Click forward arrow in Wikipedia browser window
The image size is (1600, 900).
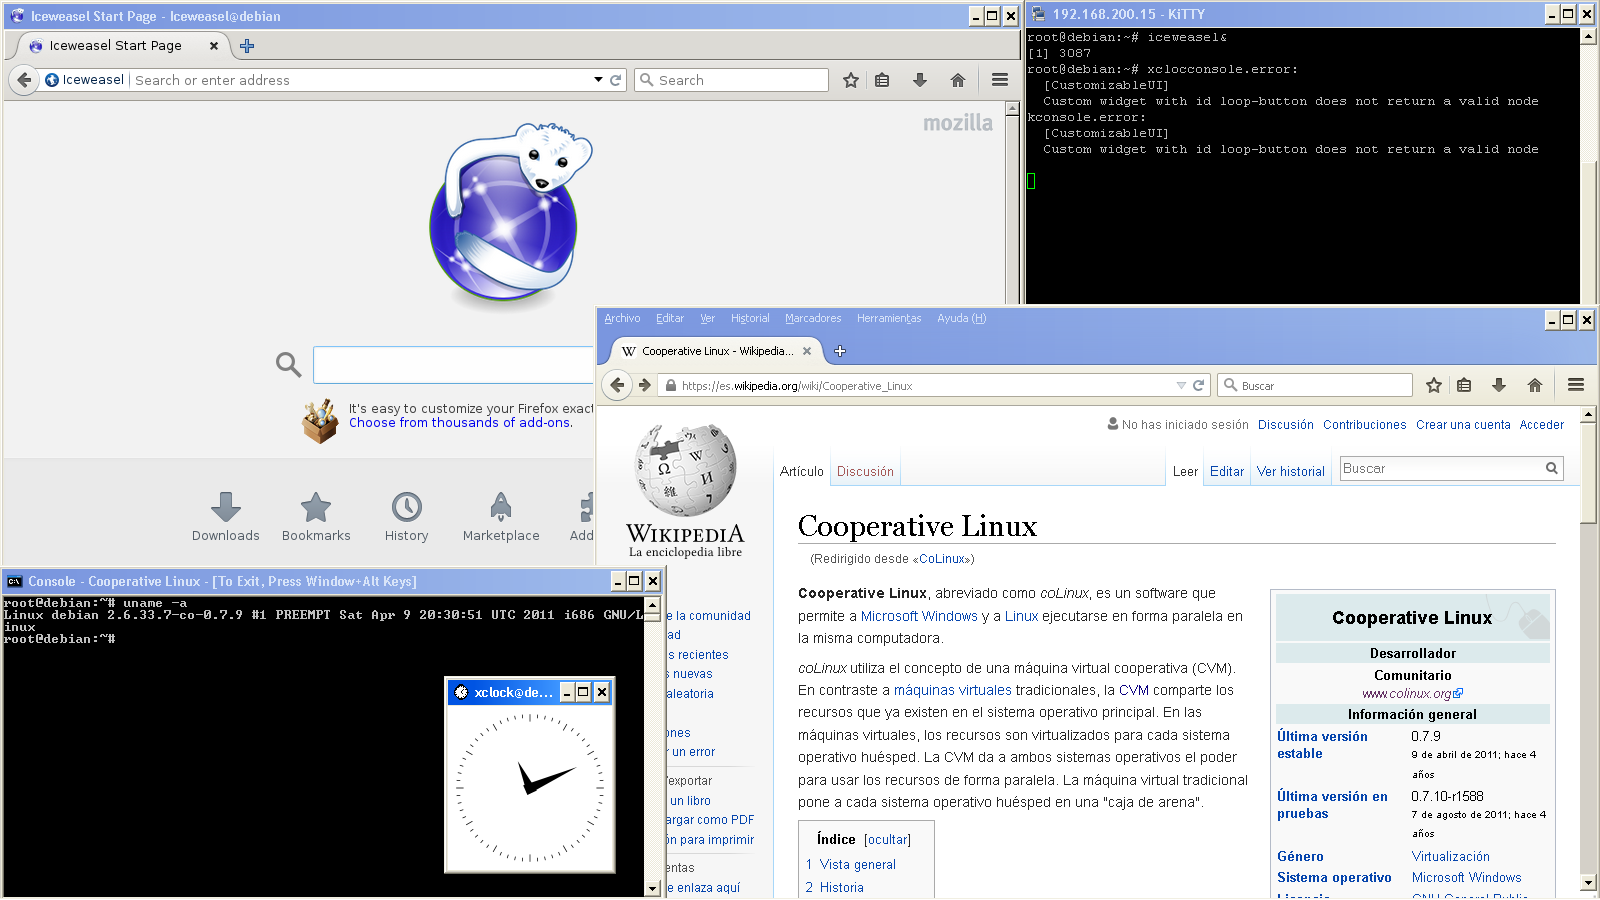645,385
